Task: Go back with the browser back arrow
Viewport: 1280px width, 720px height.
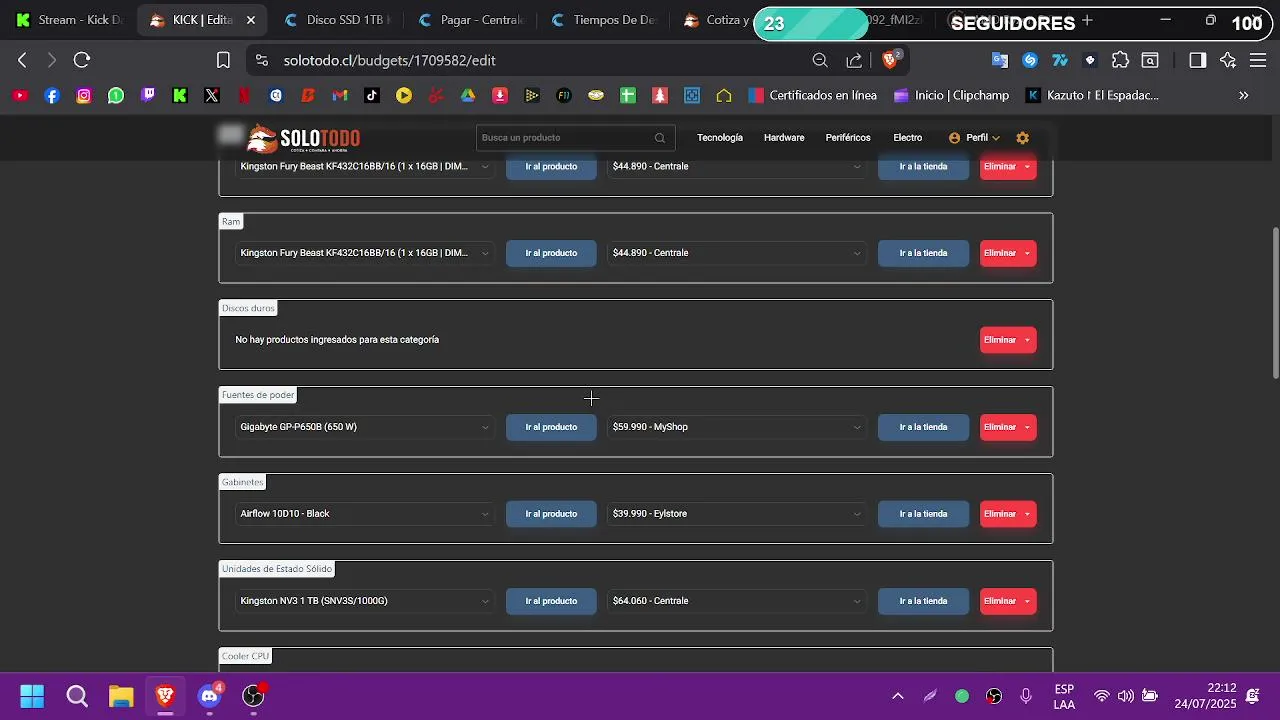Action: pos(22,60)
